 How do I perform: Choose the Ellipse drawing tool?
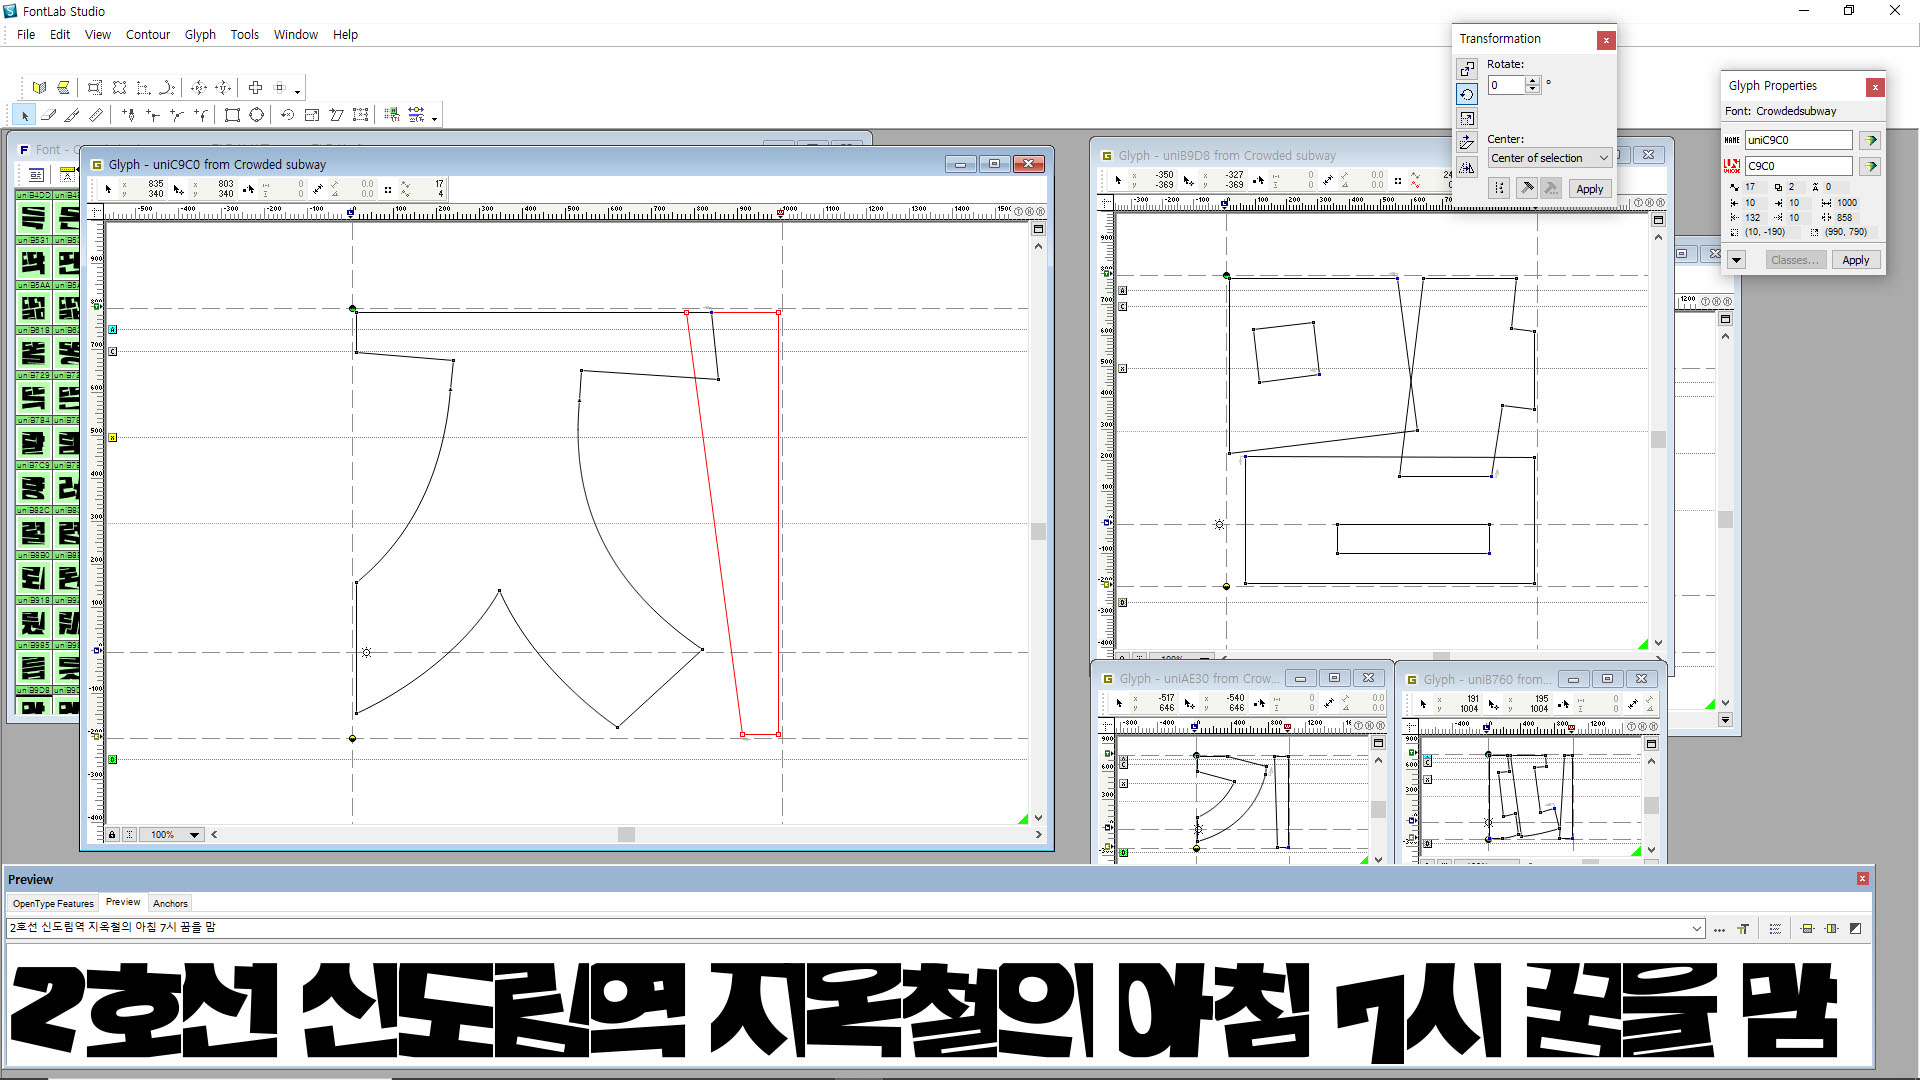click(x=256, y=115)
